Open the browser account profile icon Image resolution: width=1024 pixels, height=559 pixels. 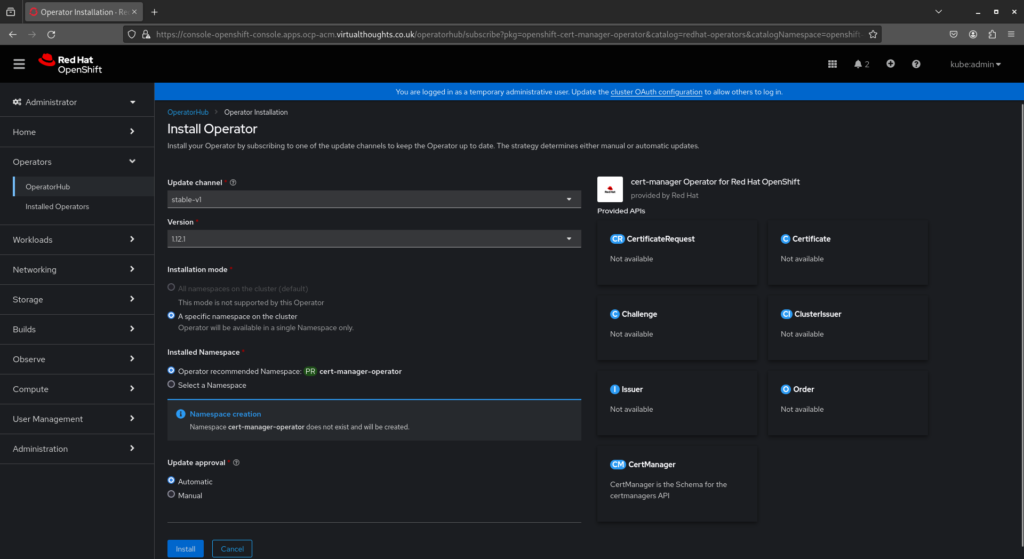pos(973,35)
